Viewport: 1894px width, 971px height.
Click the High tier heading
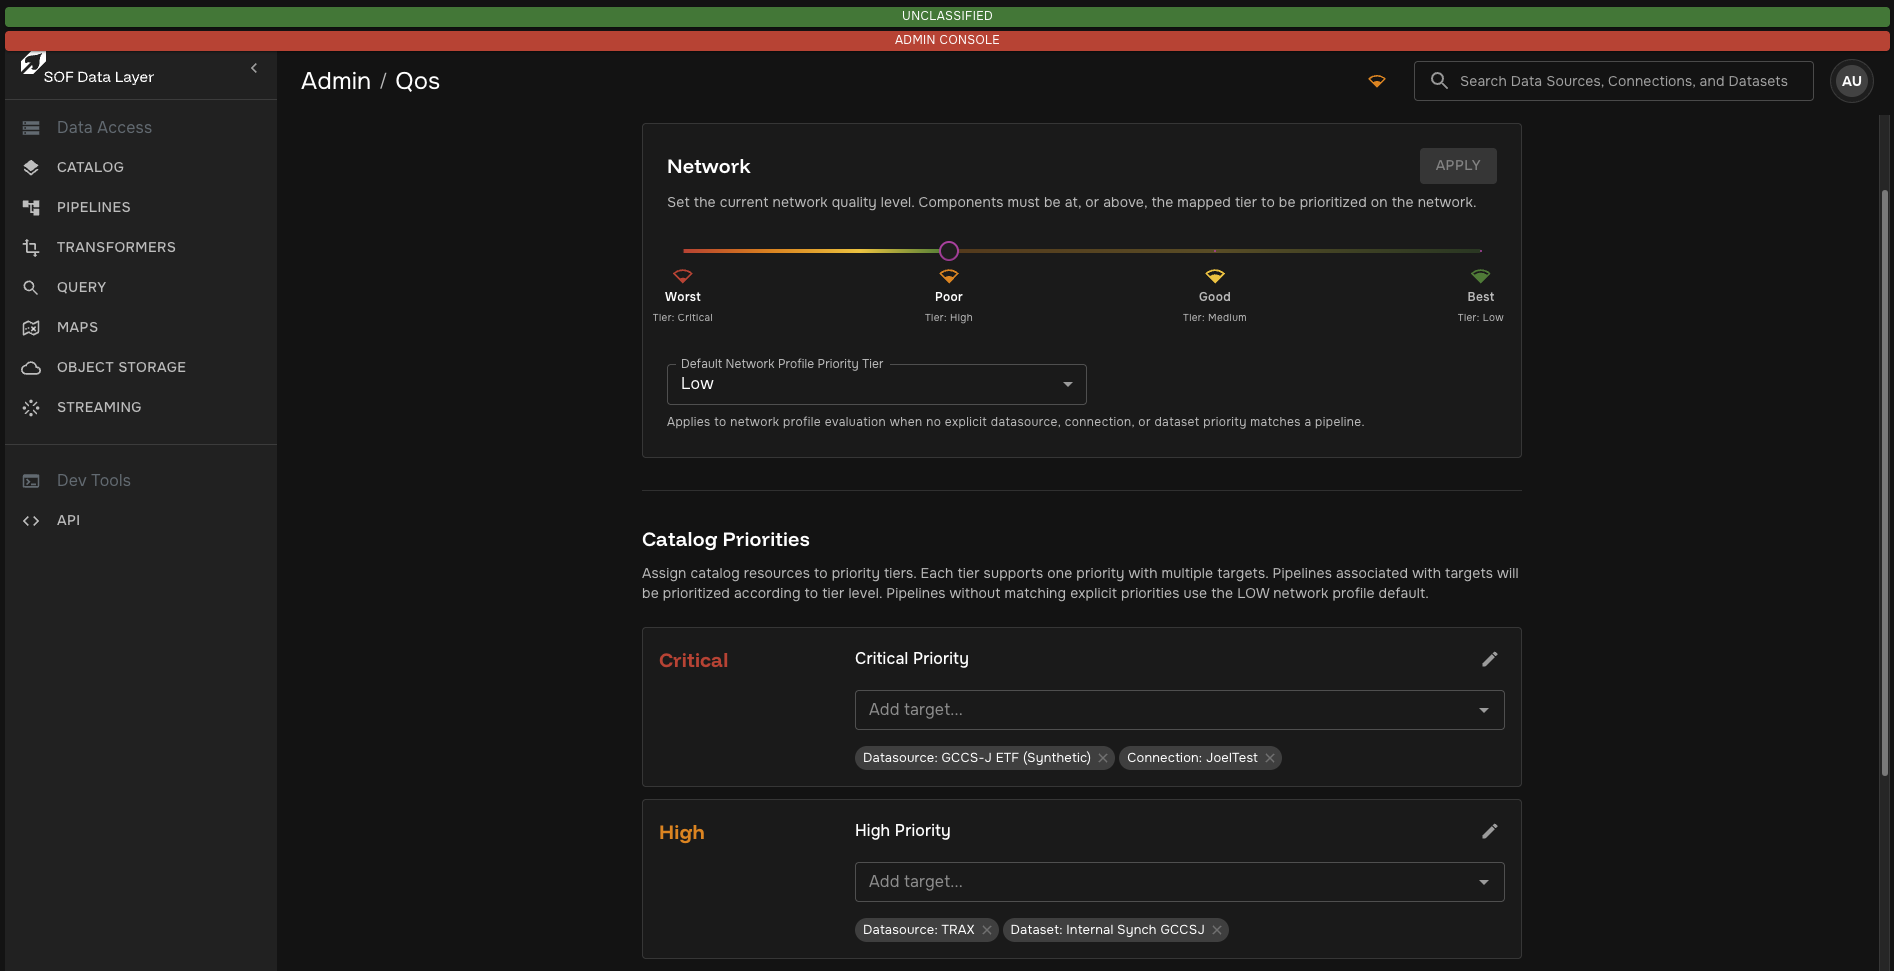pos(681,833)
